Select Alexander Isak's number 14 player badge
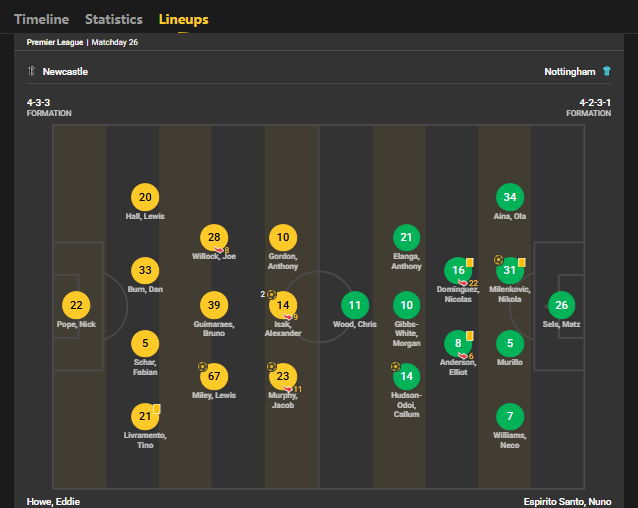This screenshot has width=638, height=508. 284,305
